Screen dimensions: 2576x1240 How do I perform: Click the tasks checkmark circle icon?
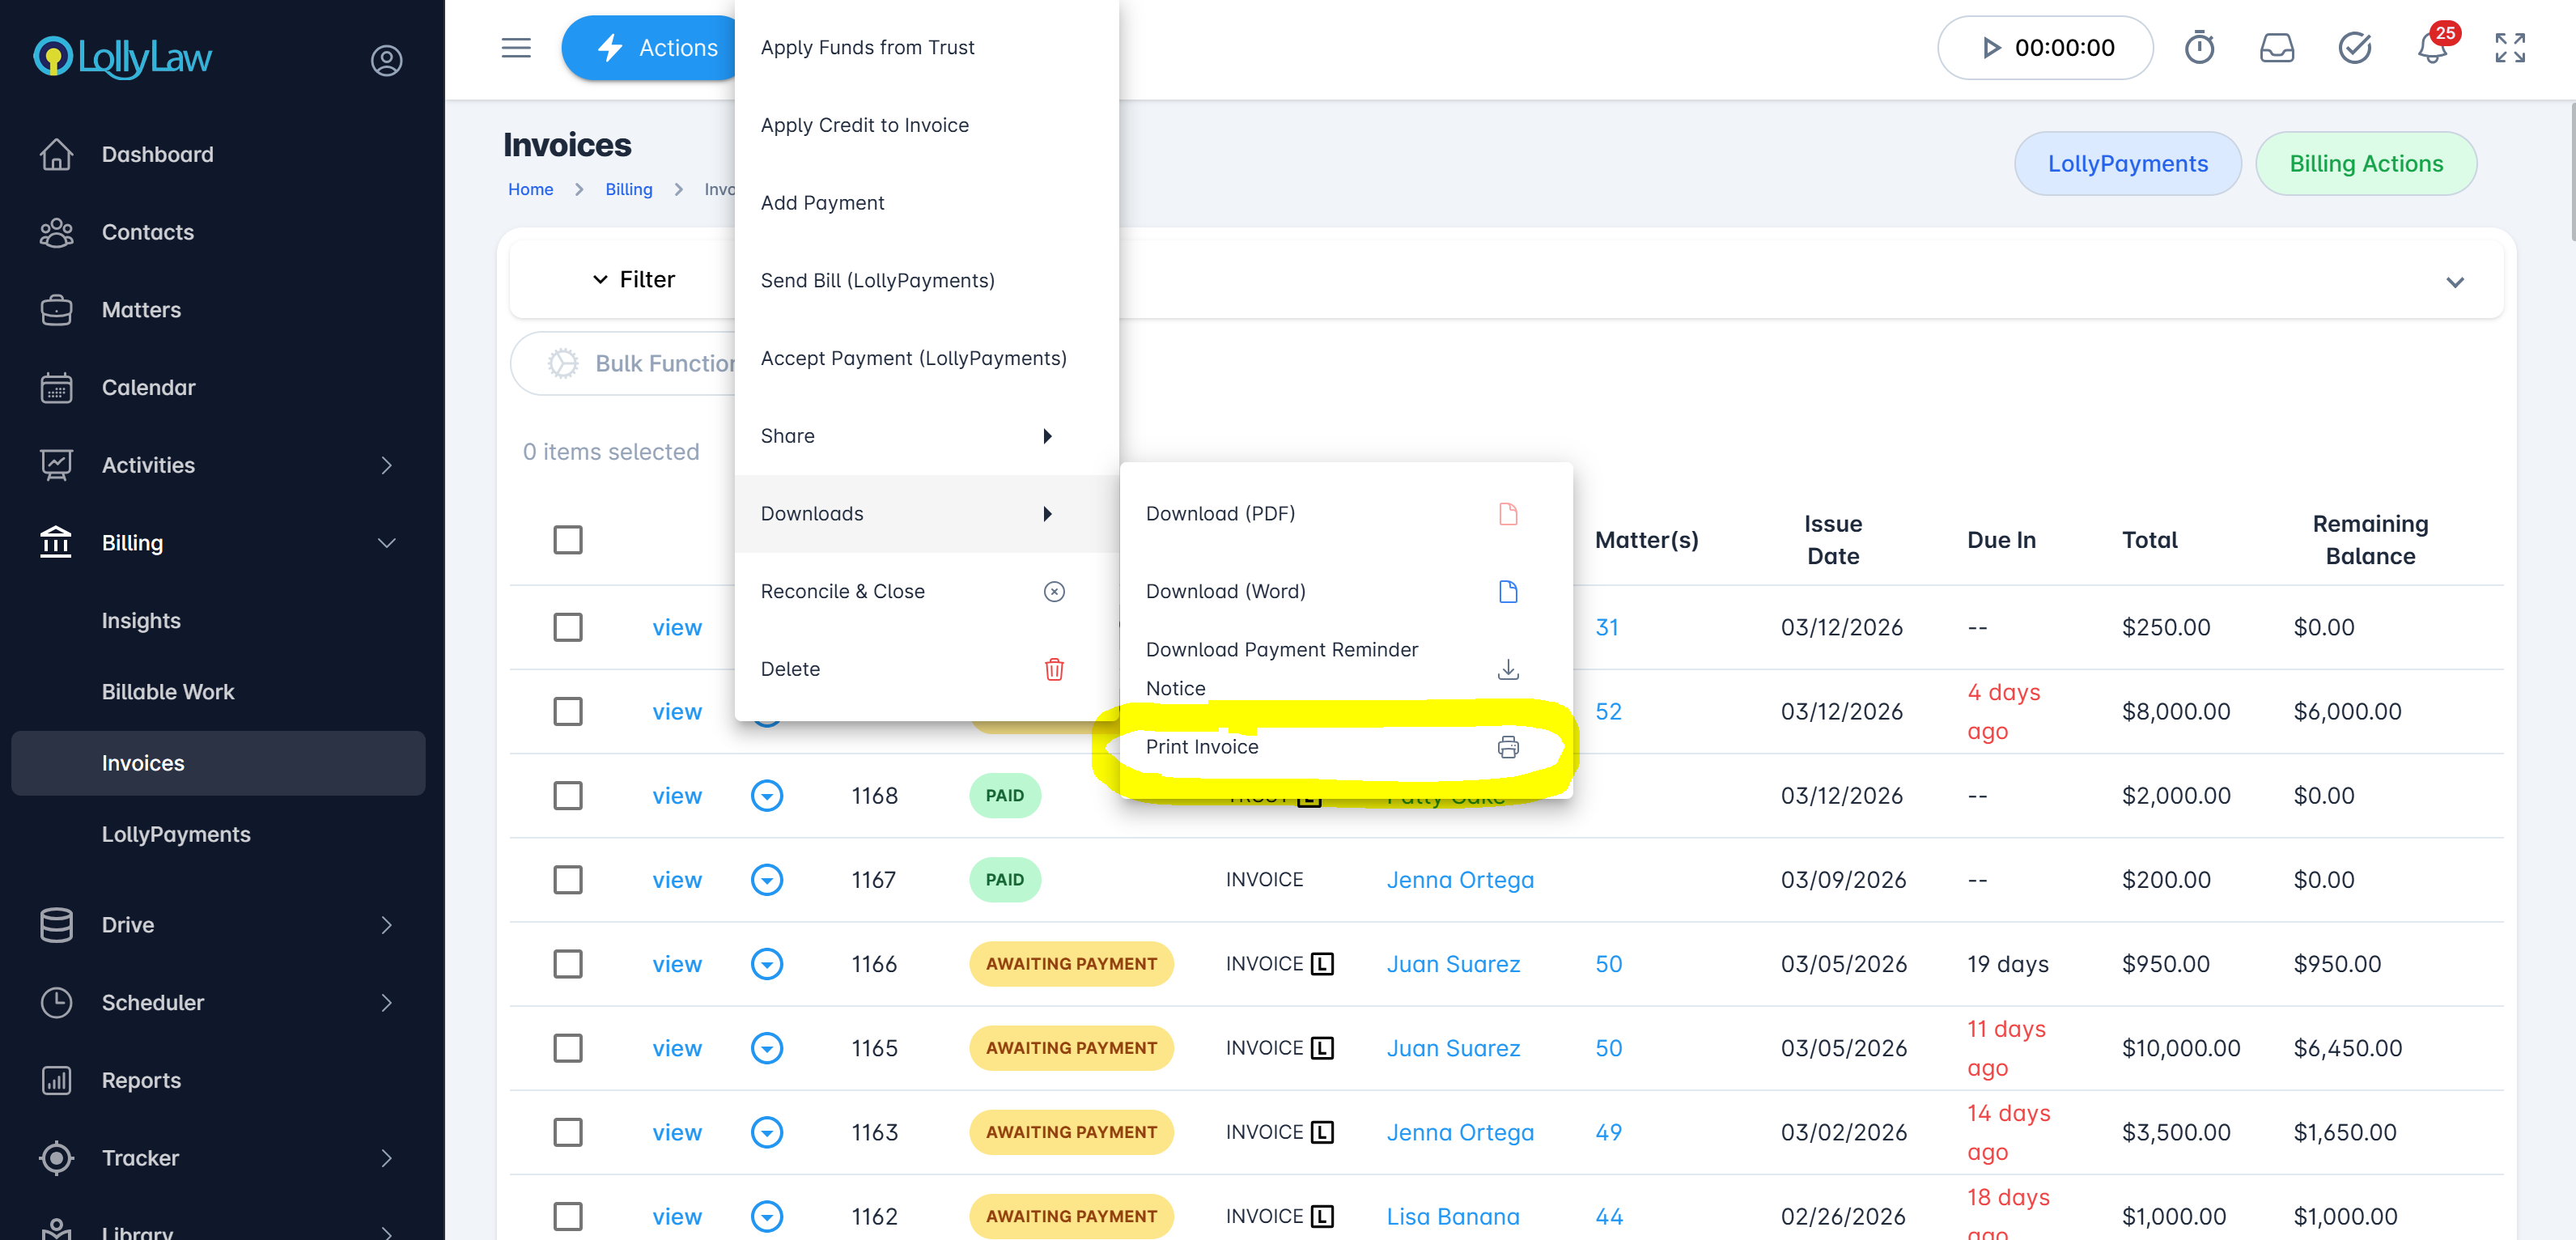pyautogui.click(x=2354, y=48)
